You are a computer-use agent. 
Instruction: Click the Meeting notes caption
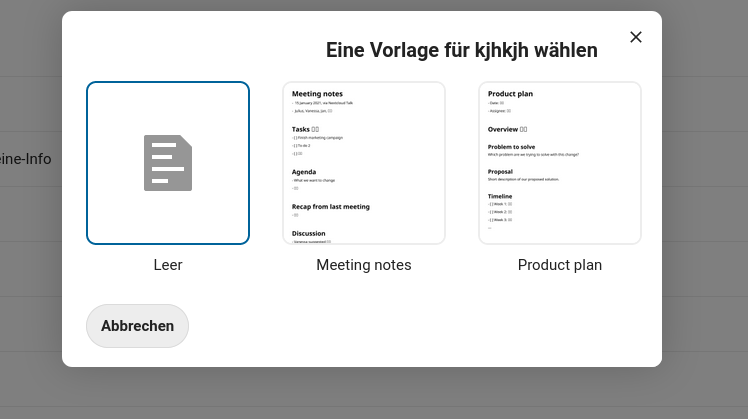364,265
